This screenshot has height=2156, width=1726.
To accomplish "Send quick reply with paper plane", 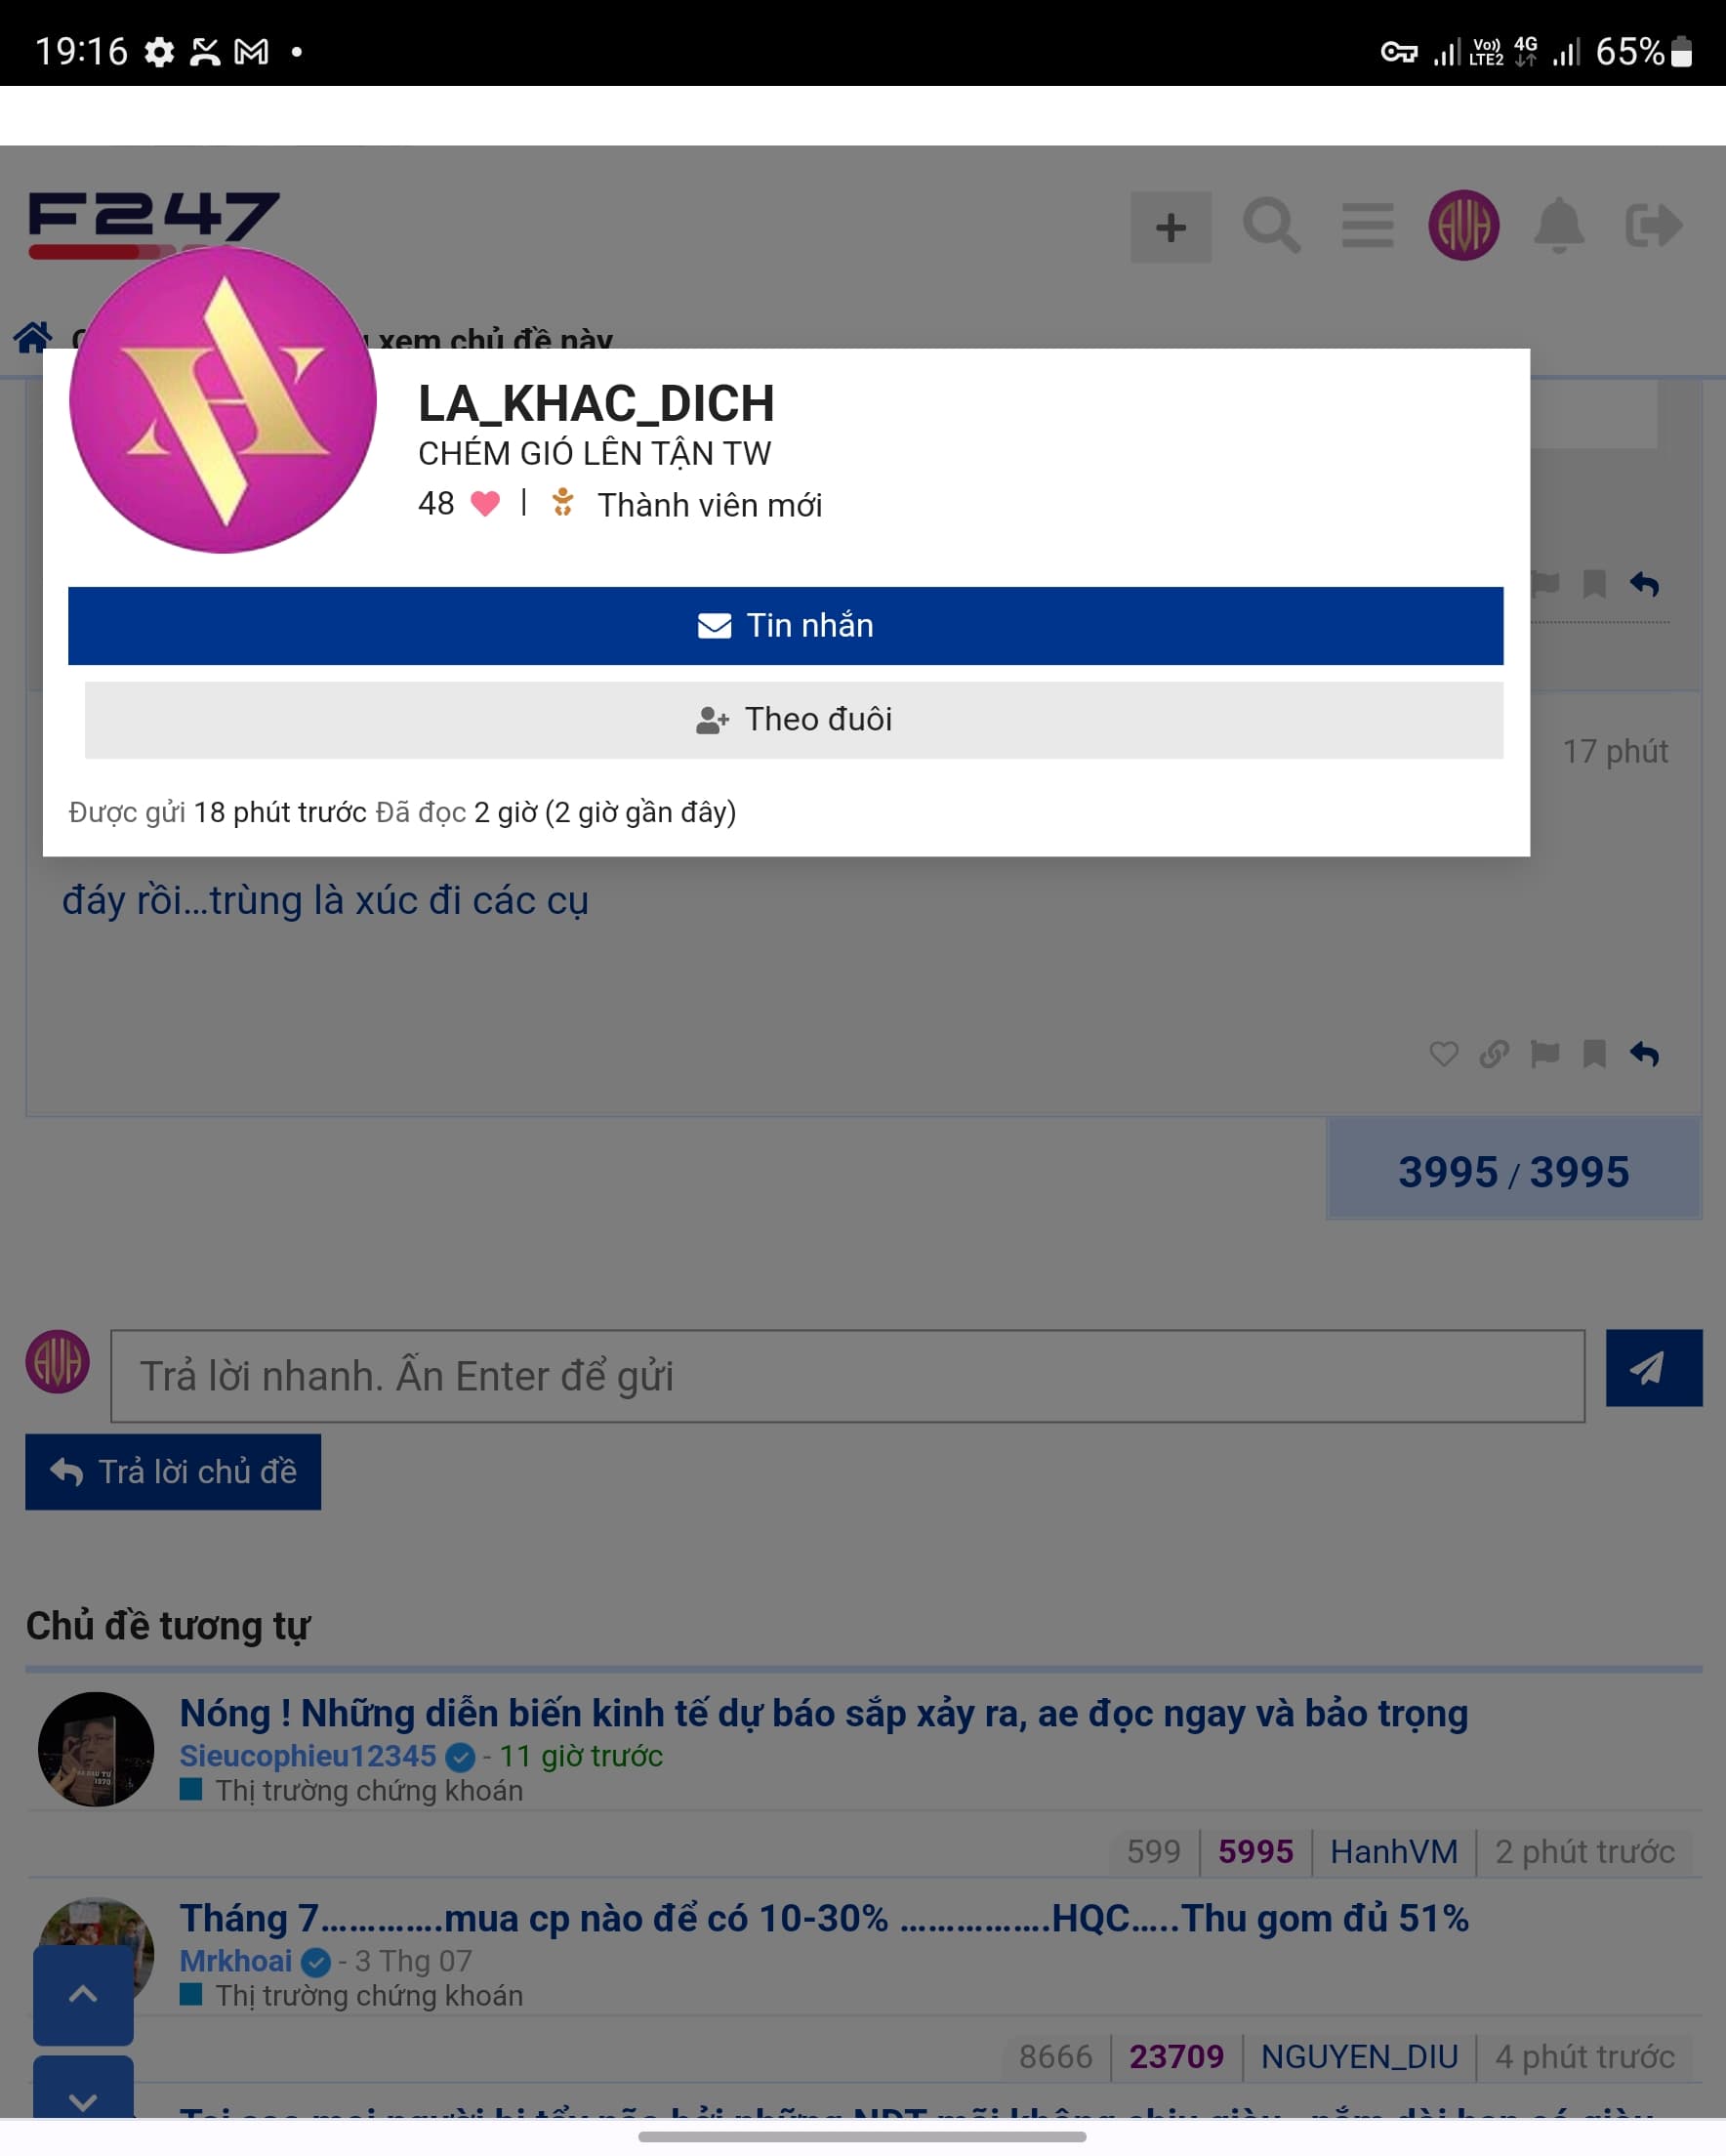I will coord(1654,1368).
